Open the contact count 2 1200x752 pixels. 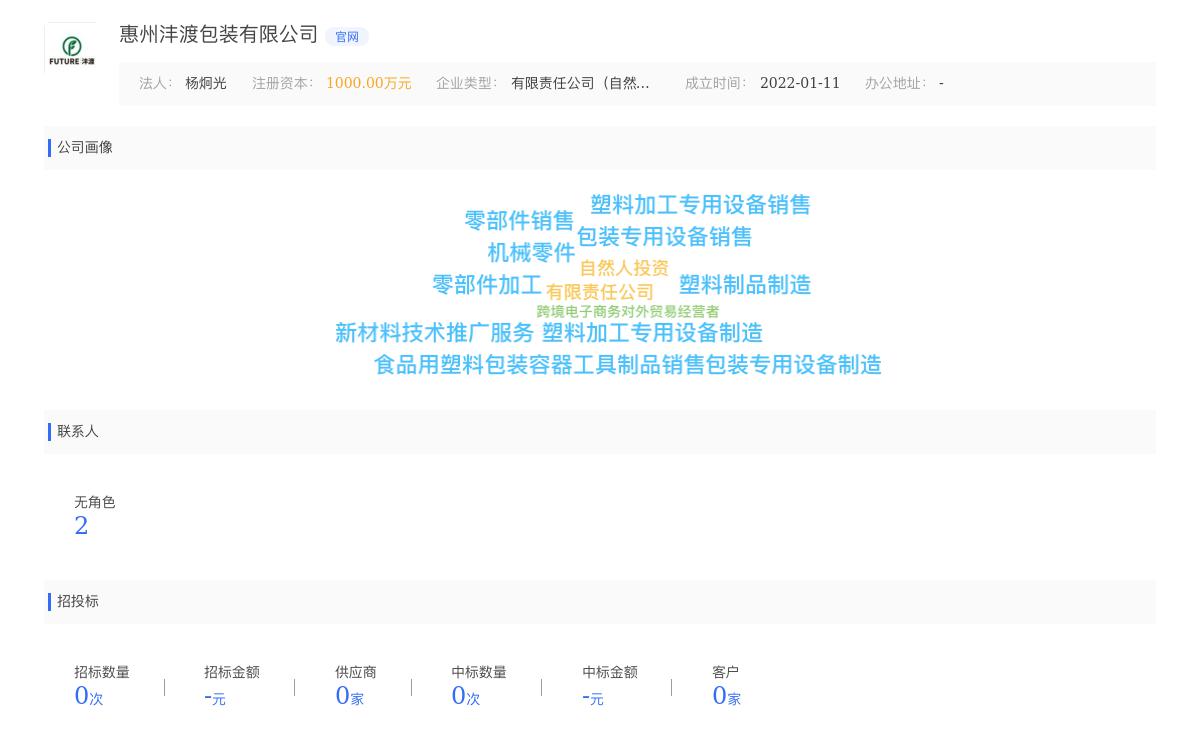[x=81, y=526]
